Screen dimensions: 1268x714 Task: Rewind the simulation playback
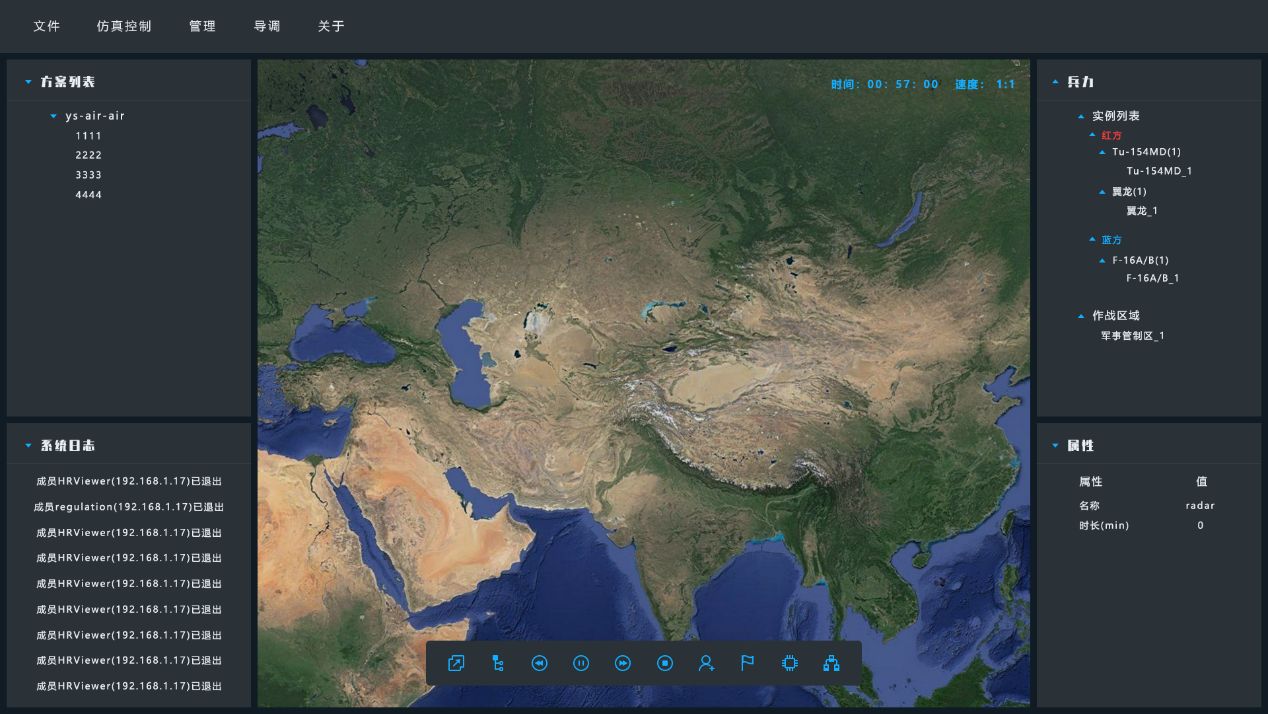[539, 663]
